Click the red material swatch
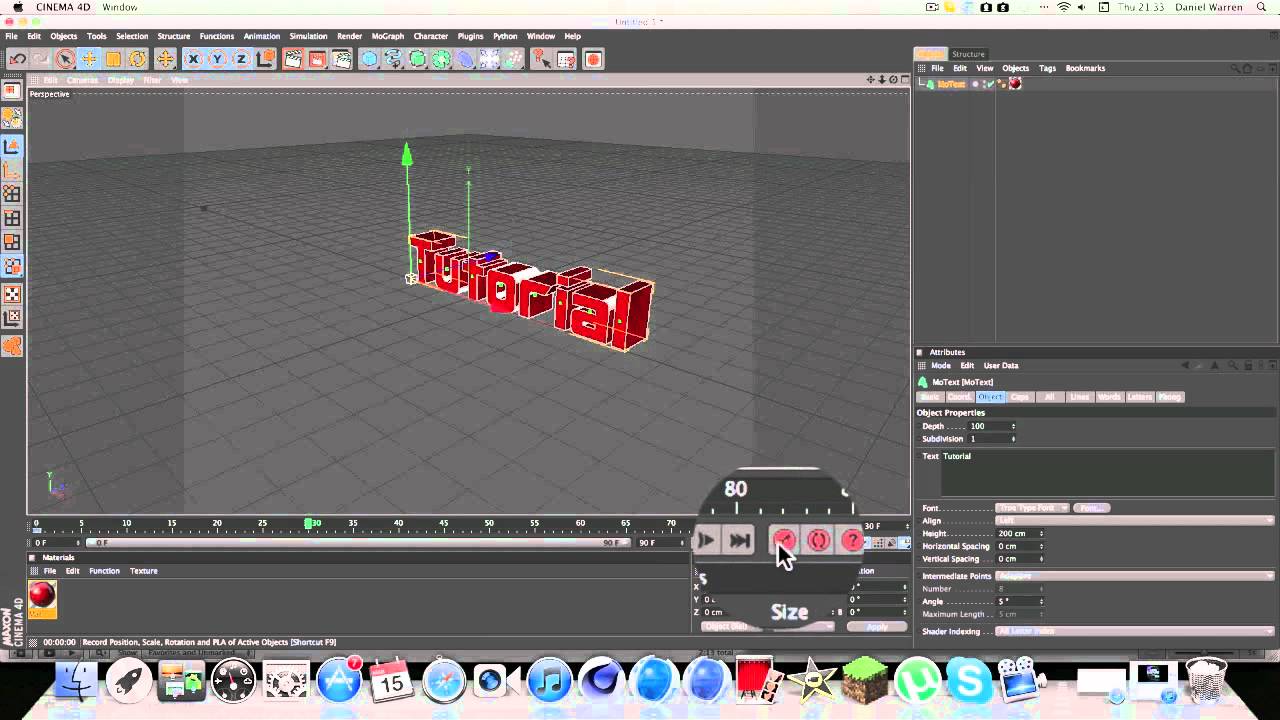This screenshot has height=720, width=1280. point(42,595)
